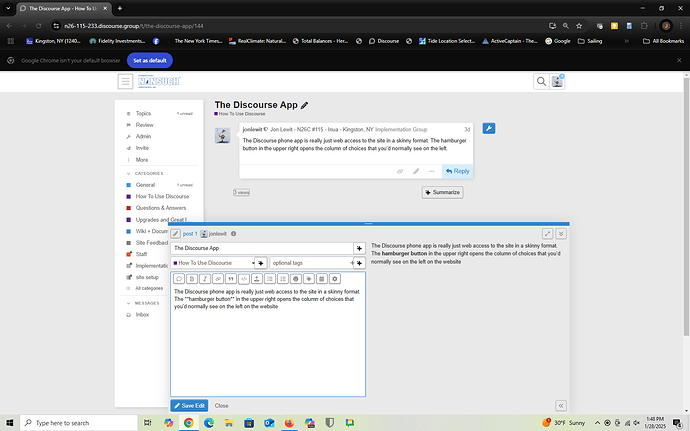This screenshot has width=690, height=431.
Task: Click the Save Edit button
Action: (189, 405)
